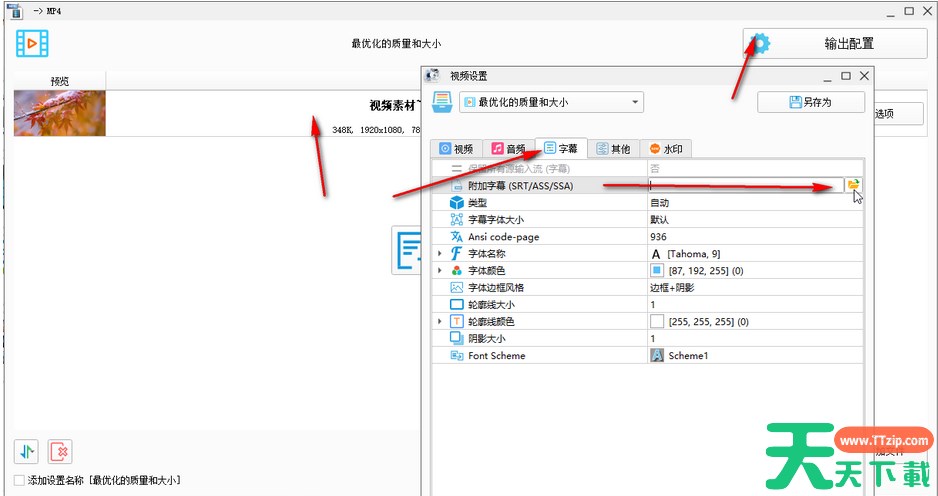938x496 pixels.
Task: Click the maple leaf preview thumbnail
Action: [60, 113]
